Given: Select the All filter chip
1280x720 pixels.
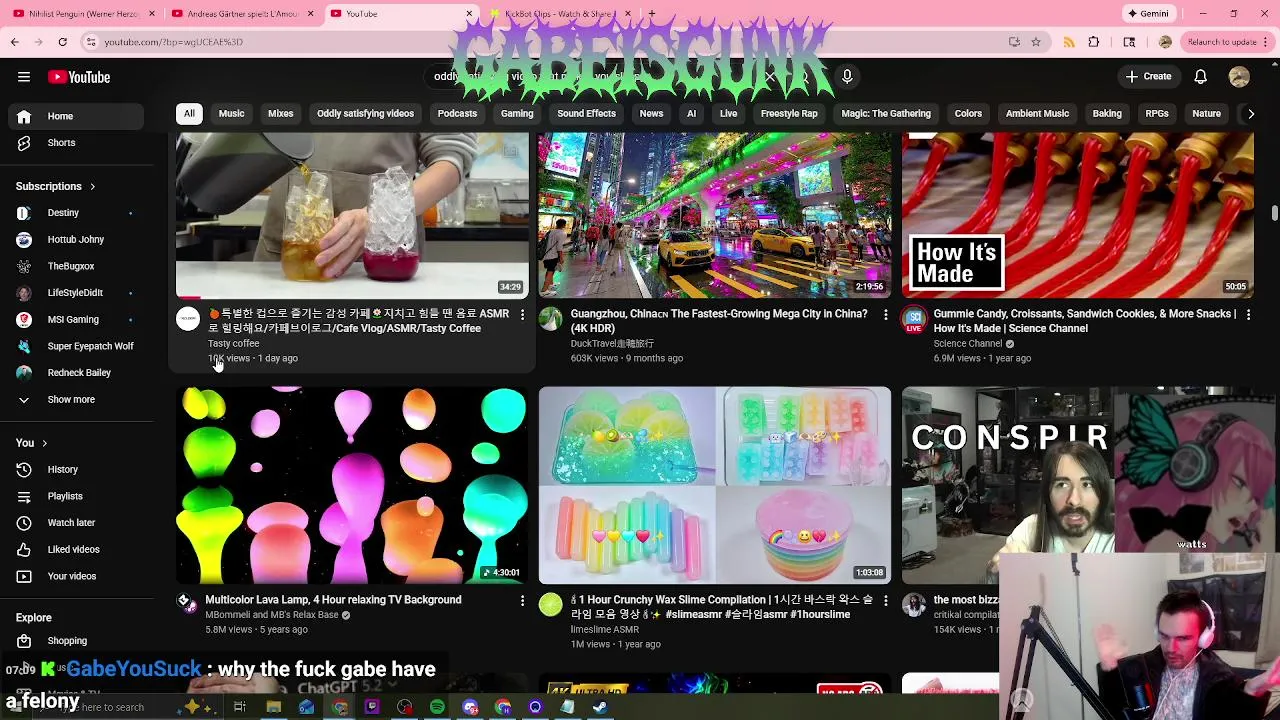Looking at the screenshot, I should 189,114.
